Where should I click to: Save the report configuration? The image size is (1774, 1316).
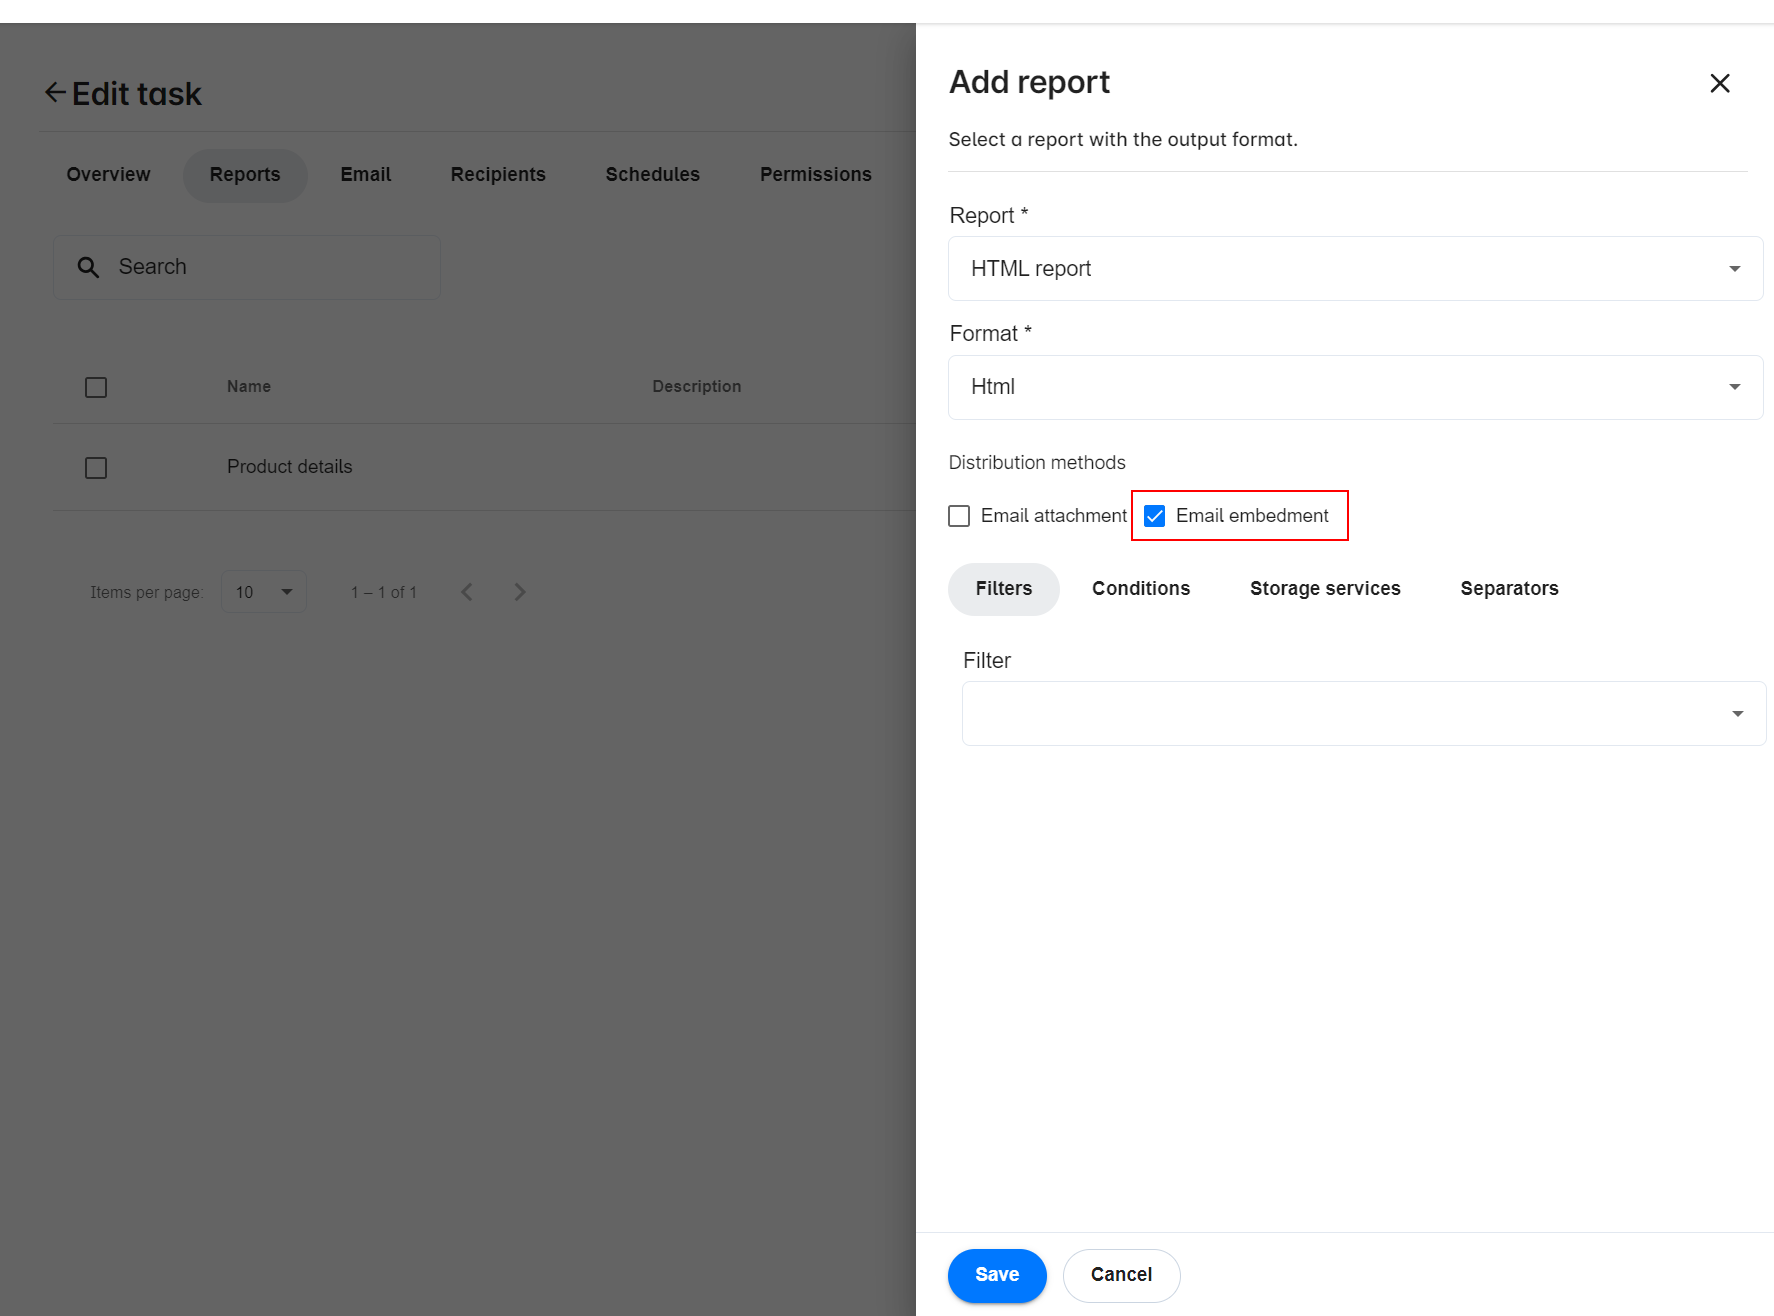pos(997,1275)
